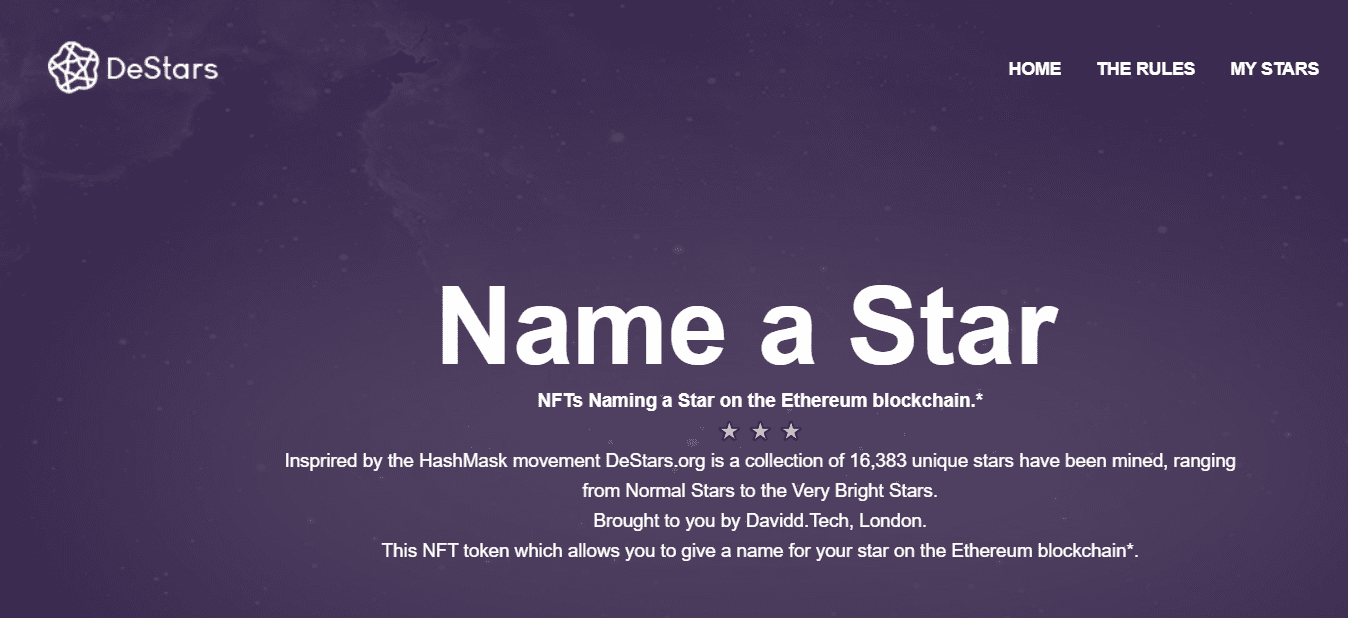The height and width of the screenshot is (618, 1348).
Task: Click the left star icon under subtitle
Action: coord(729,432)
